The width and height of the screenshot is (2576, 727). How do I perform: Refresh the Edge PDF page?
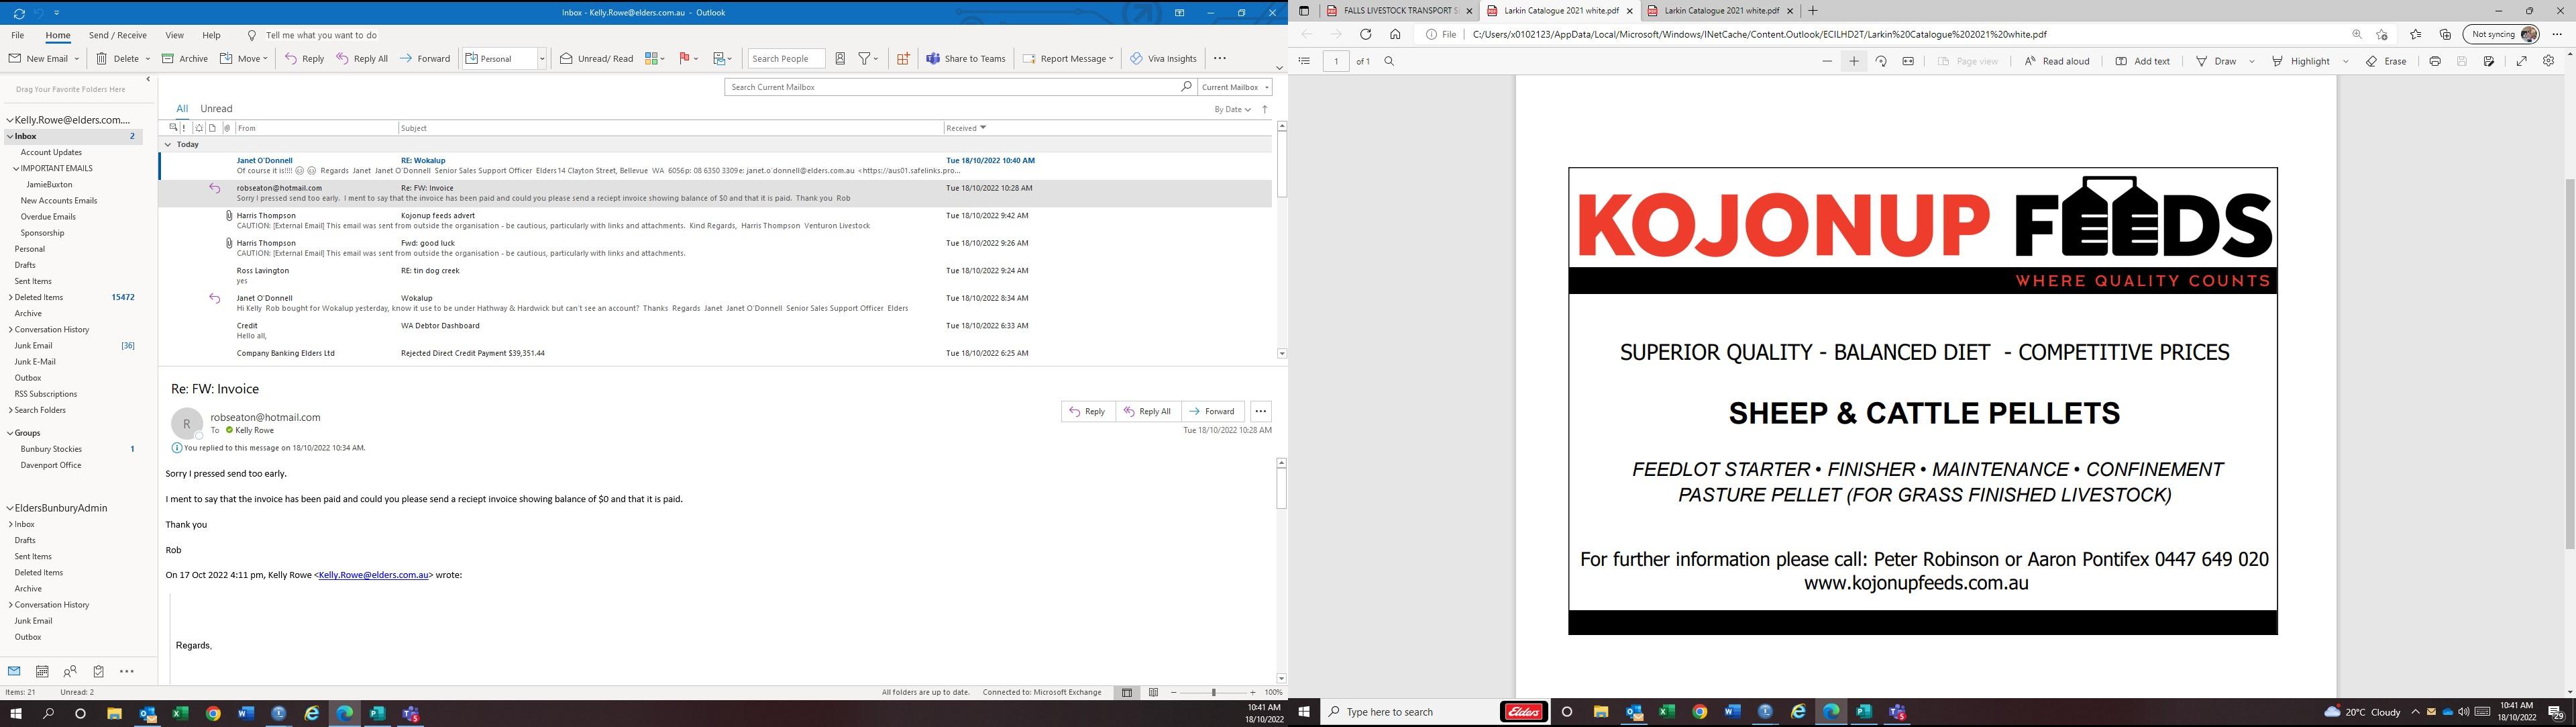[x=1365, y=34]
